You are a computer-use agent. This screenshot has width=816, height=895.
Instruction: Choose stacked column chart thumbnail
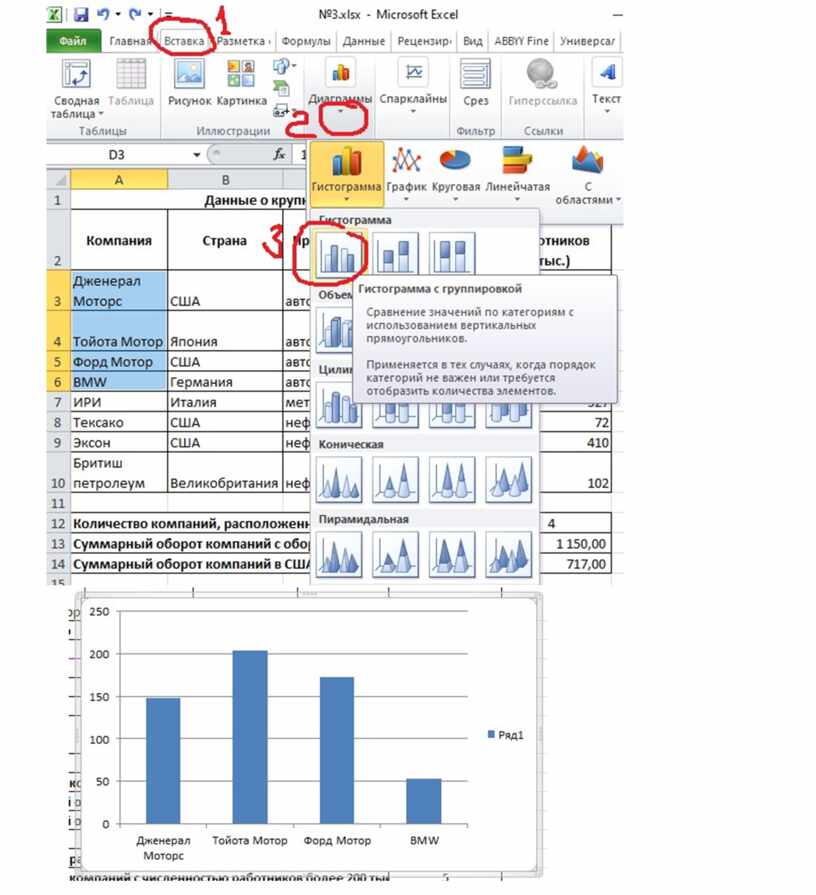click(395, 255)
